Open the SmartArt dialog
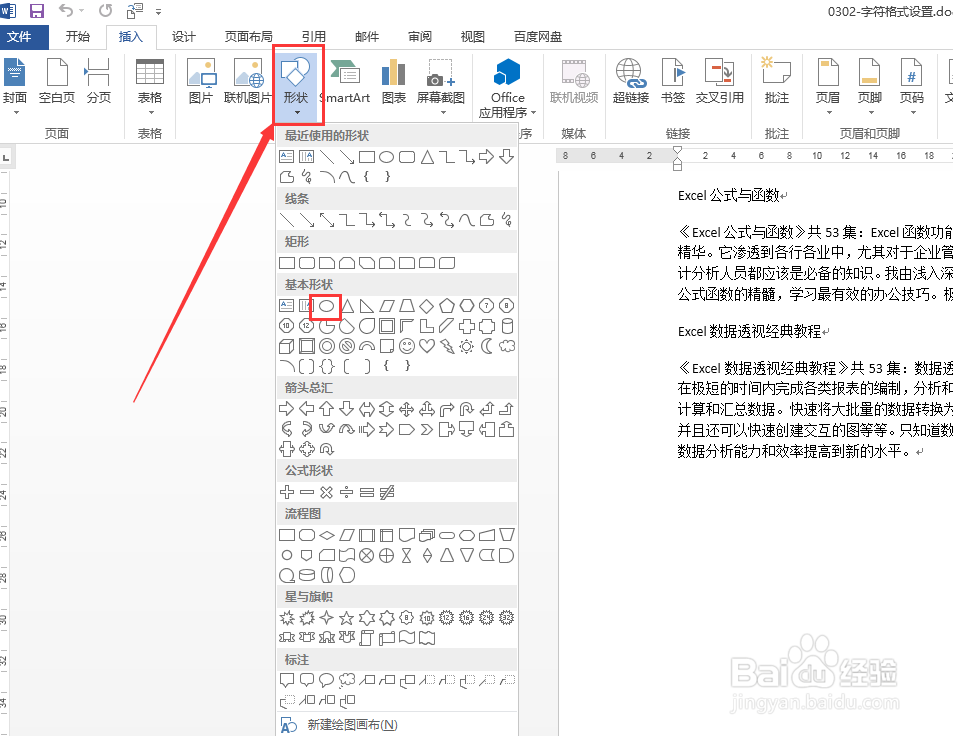Viewport: 953px width, 736px height. click(345, 82)
